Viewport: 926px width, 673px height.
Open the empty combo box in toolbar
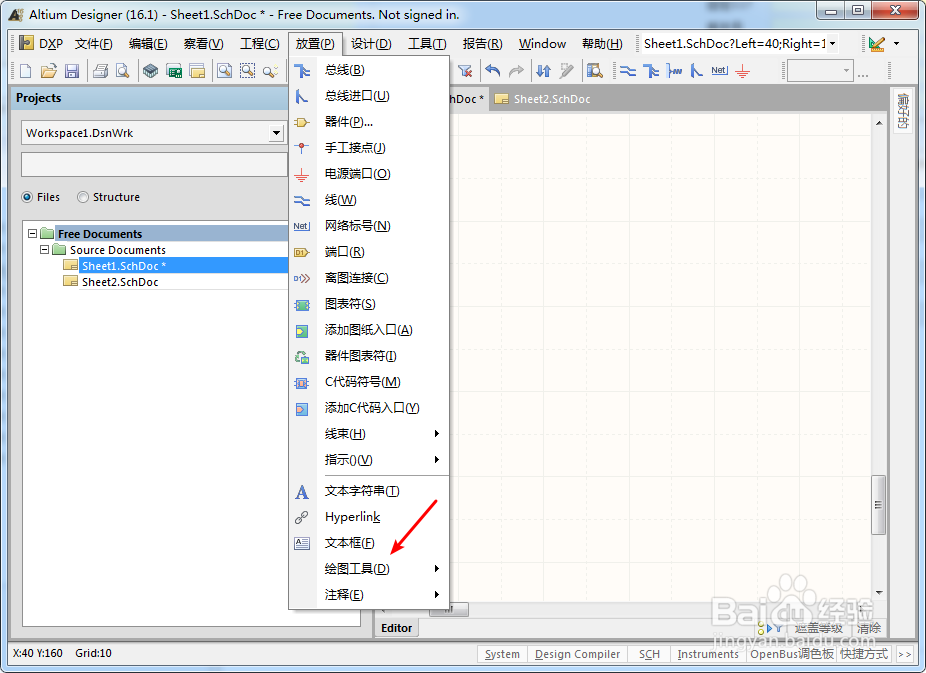coord(820,71)
